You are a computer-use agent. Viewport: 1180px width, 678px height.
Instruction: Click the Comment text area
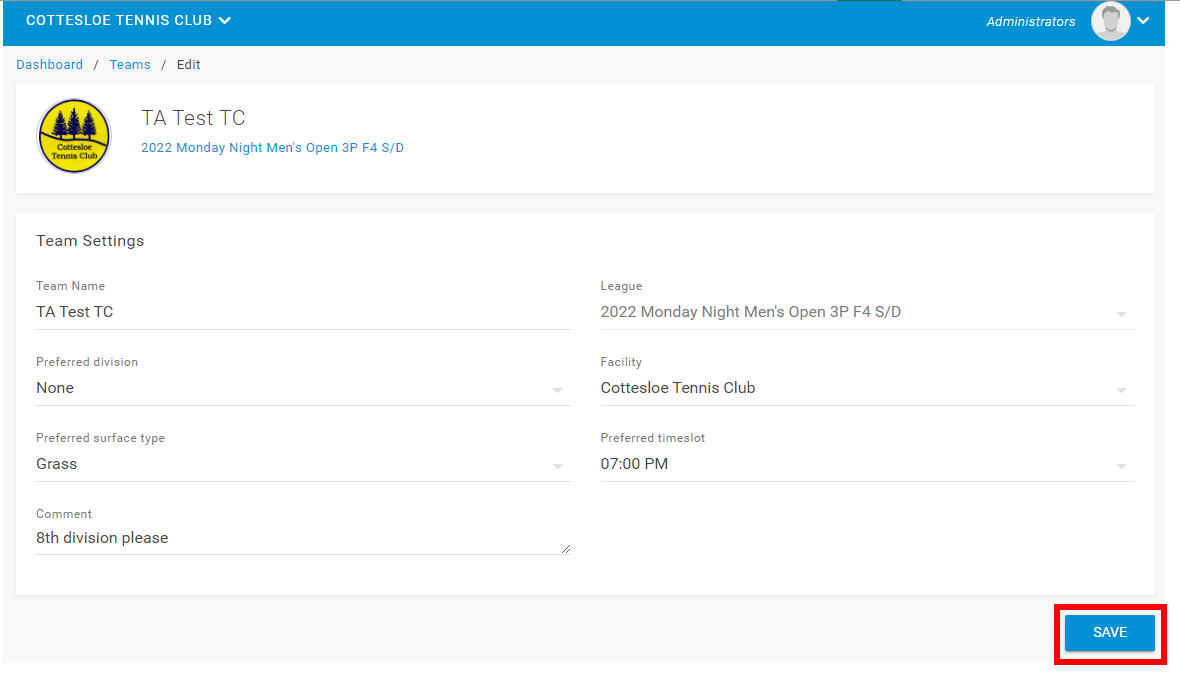click(x=303, y=539)
